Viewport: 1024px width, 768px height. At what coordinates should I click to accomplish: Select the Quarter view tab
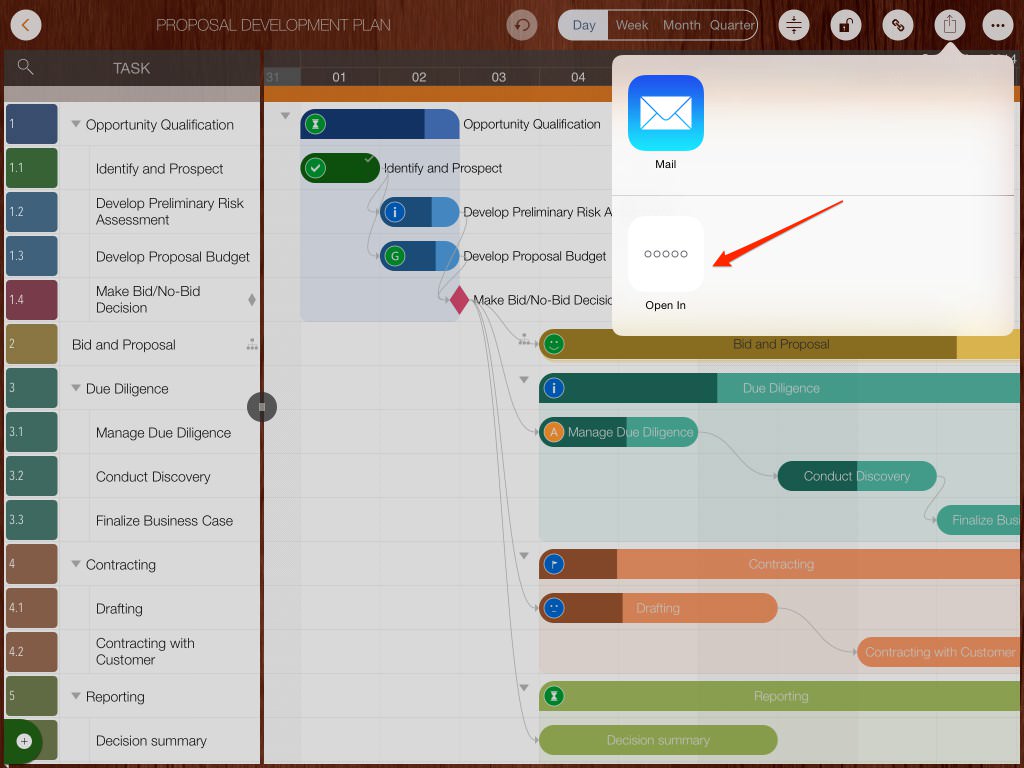(x=732, y=25)
